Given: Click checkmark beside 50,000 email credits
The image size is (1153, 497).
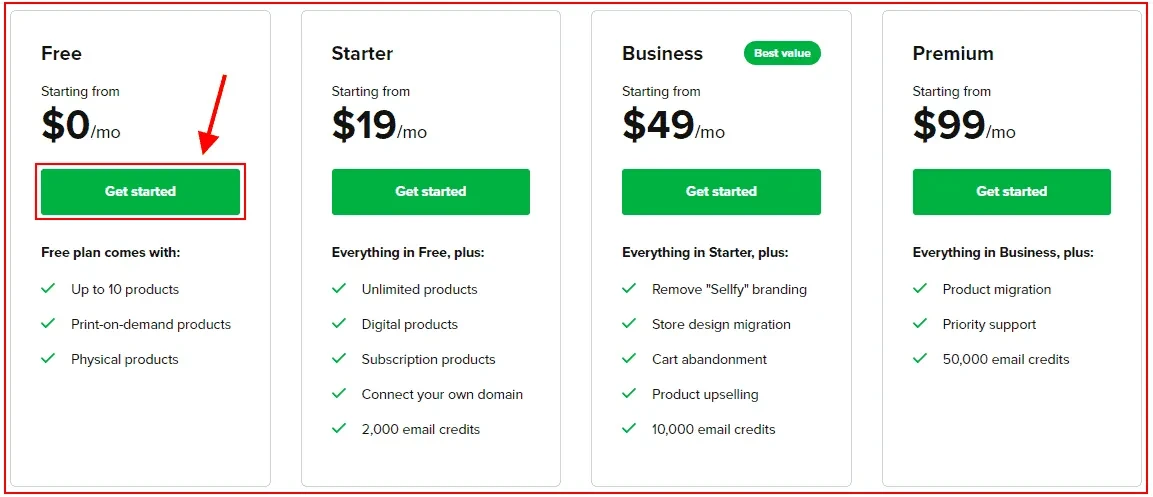Looking at the screenshot, I should [x=920, y=359].
